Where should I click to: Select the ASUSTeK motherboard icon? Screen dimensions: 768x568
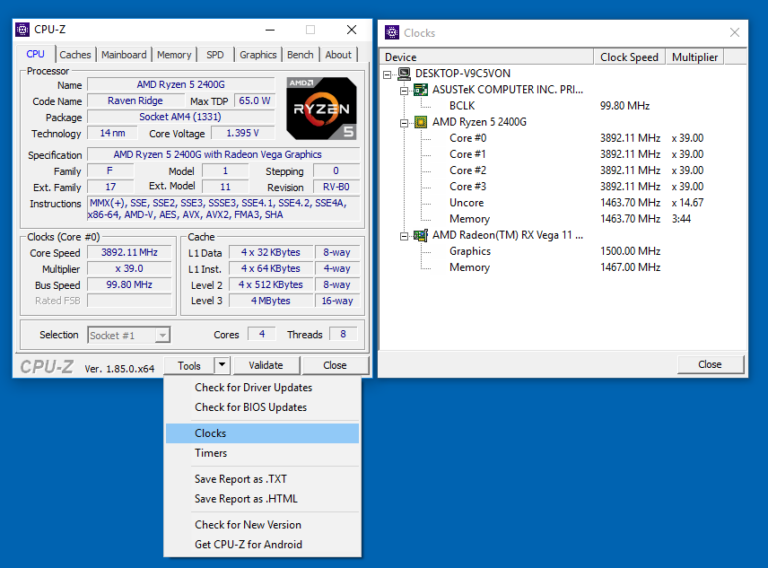[x=421, y=90]
